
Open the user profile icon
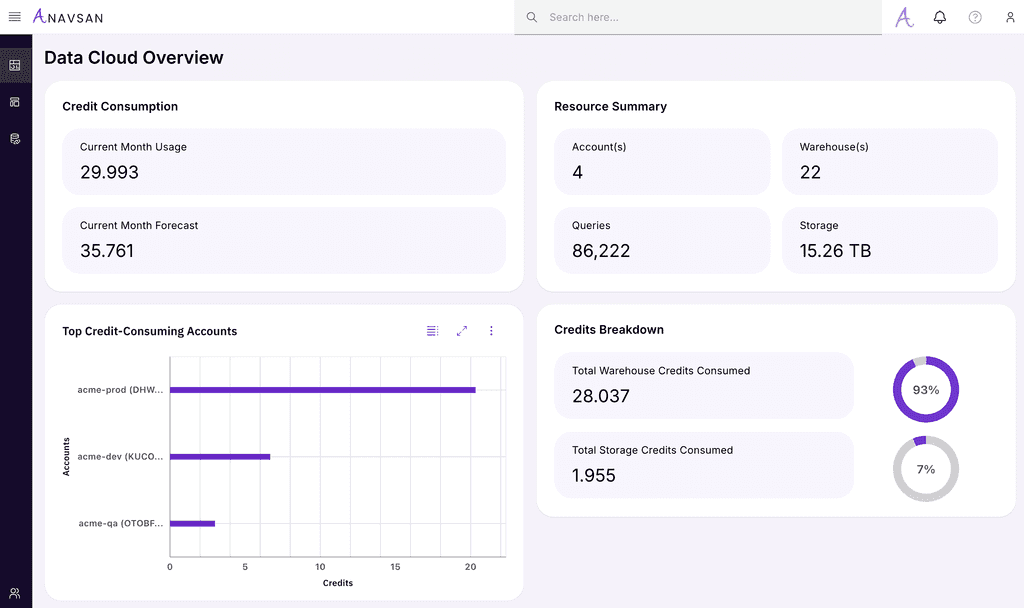pos(1010,17)
